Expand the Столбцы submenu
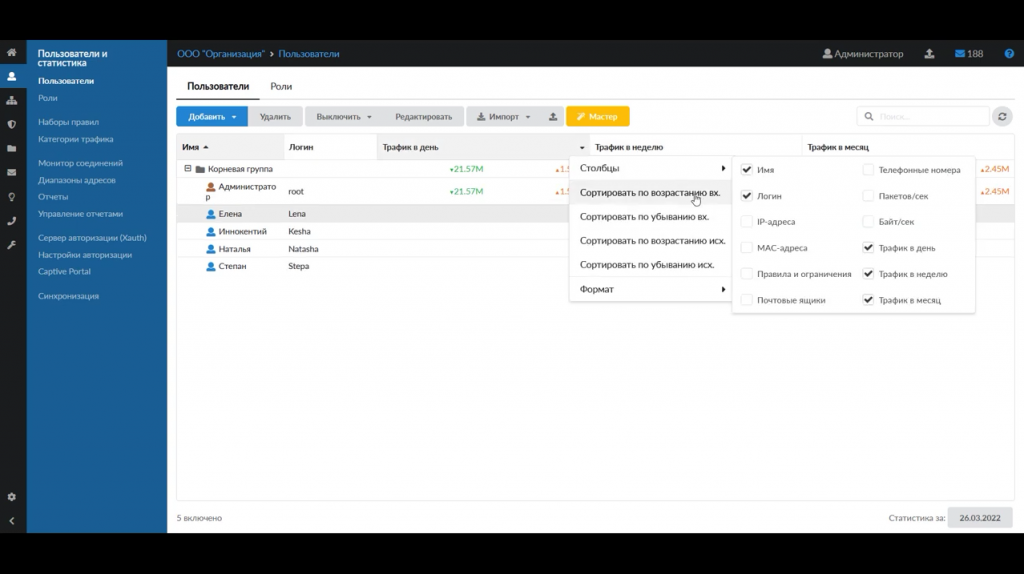Screen dimensions: 1024x574 (x=650, y=168)
